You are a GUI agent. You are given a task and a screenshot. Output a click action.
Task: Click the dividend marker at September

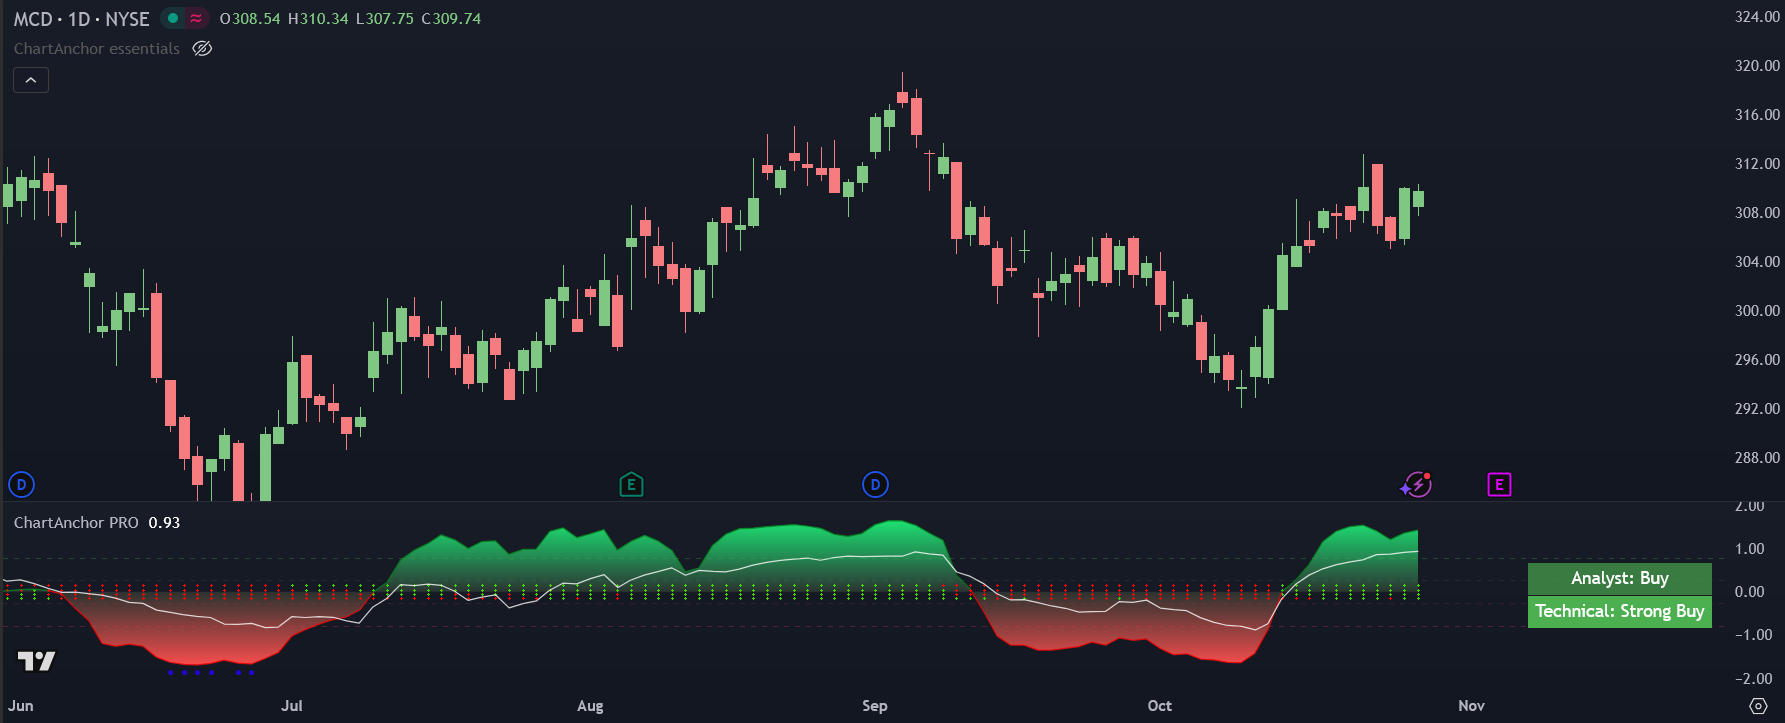coord(875,485)
